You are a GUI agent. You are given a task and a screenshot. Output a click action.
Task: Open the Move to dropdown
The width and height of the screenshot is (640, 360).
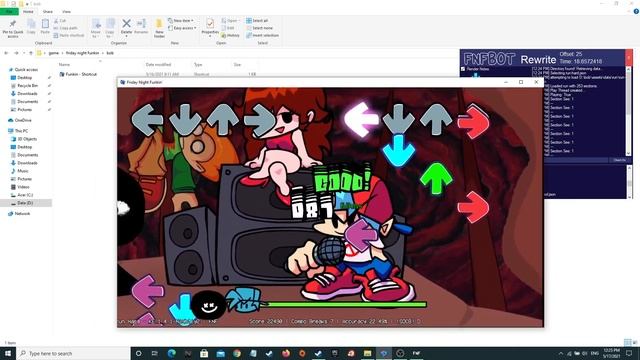pos(96,28)
